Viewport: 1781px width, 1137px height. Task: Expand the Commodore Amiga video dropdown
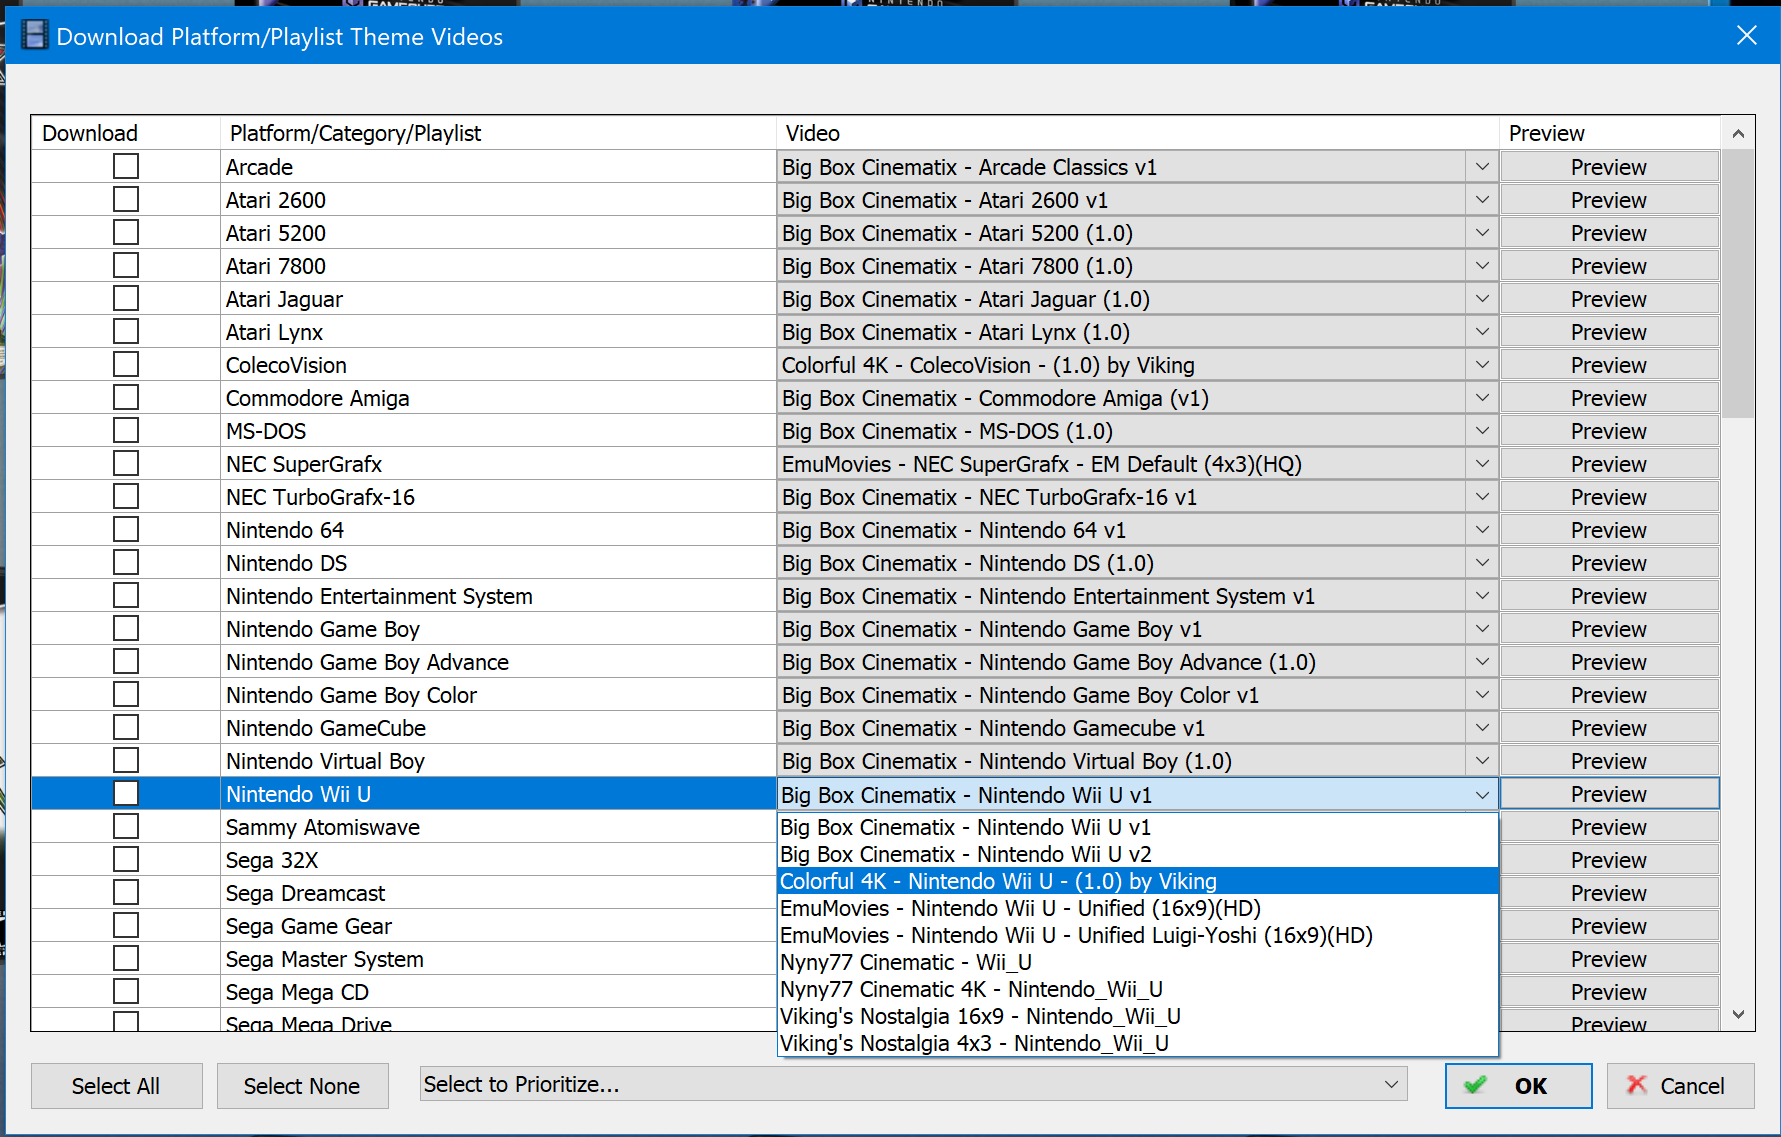tap(1482, 398)
